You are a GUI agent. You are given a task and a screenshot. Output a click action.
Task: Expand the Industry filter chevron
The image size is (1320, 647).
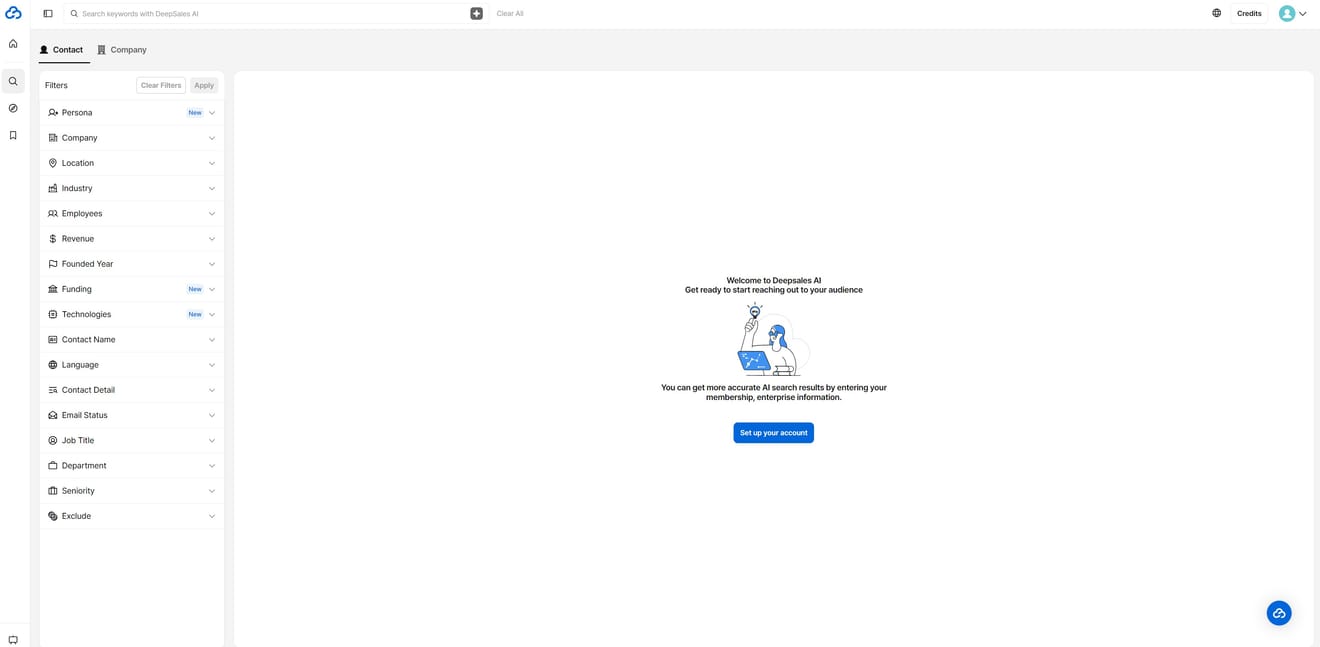click(x=212, y=188)
